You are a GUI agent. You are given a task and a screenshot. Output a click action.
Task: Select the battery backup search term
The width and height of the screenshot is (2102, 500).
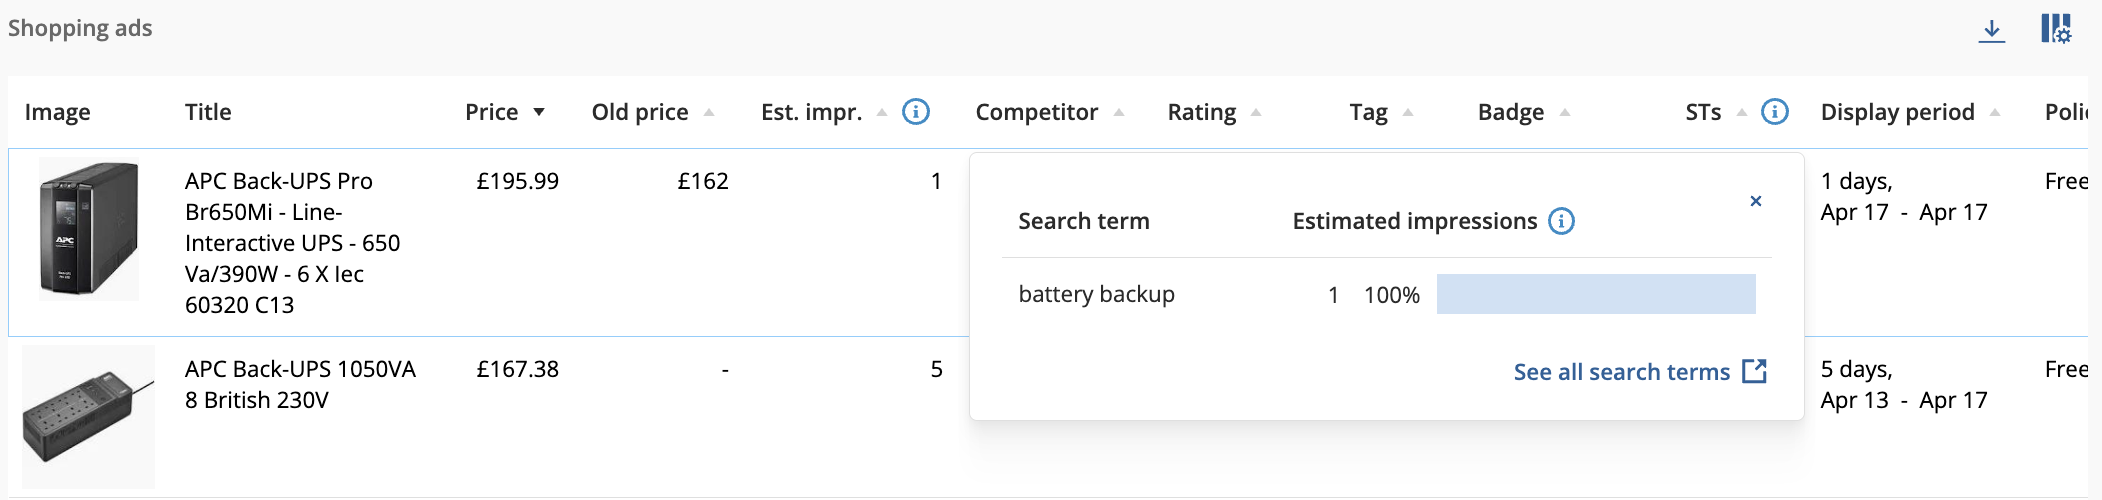(x=1096, y=294)
